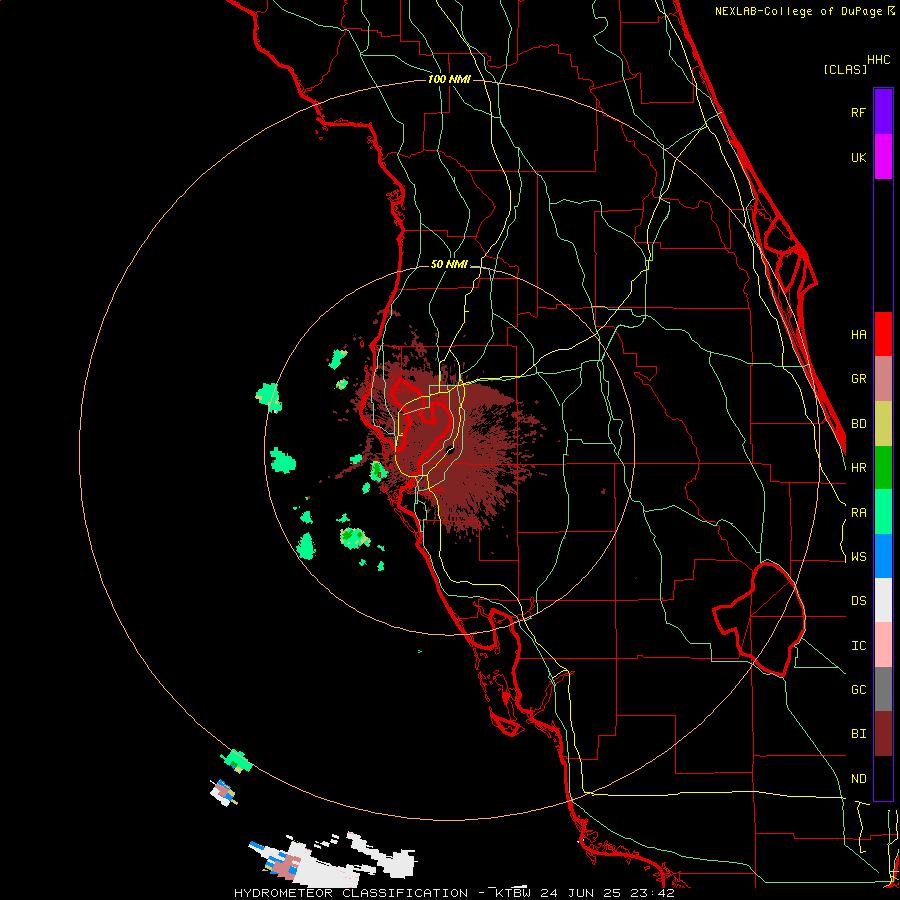This screenshot has width=900, height=900.
Task: Click the UK magenta legend color swatch
Action: pyautogui.click(x=883, y=157)
